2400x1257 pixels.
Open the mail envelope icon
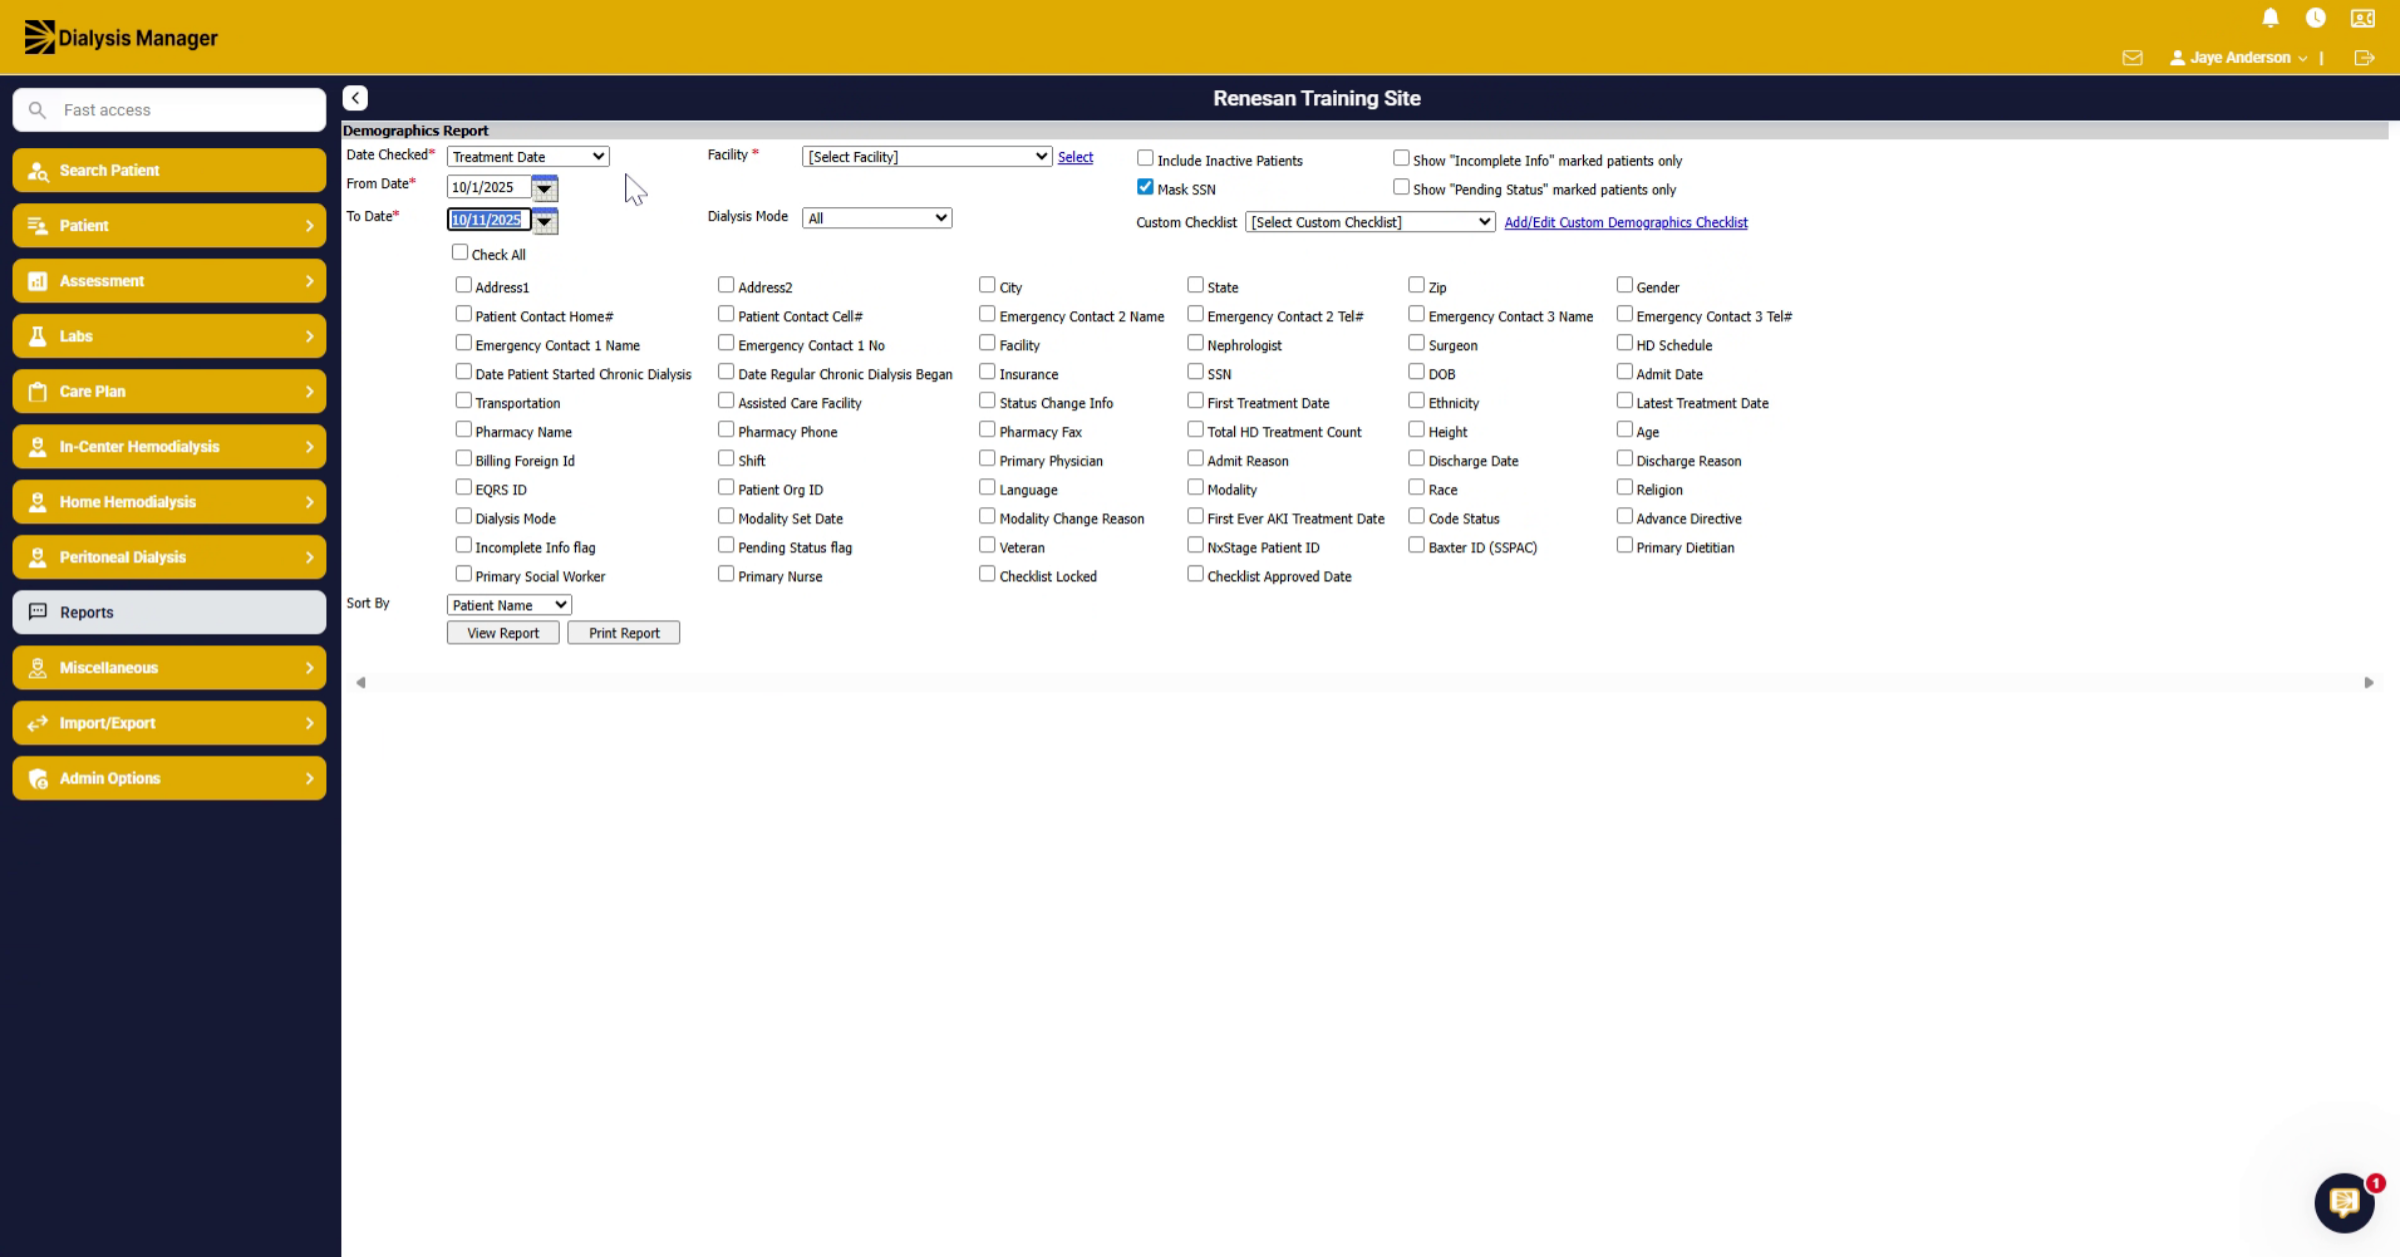pos(2132,58)
